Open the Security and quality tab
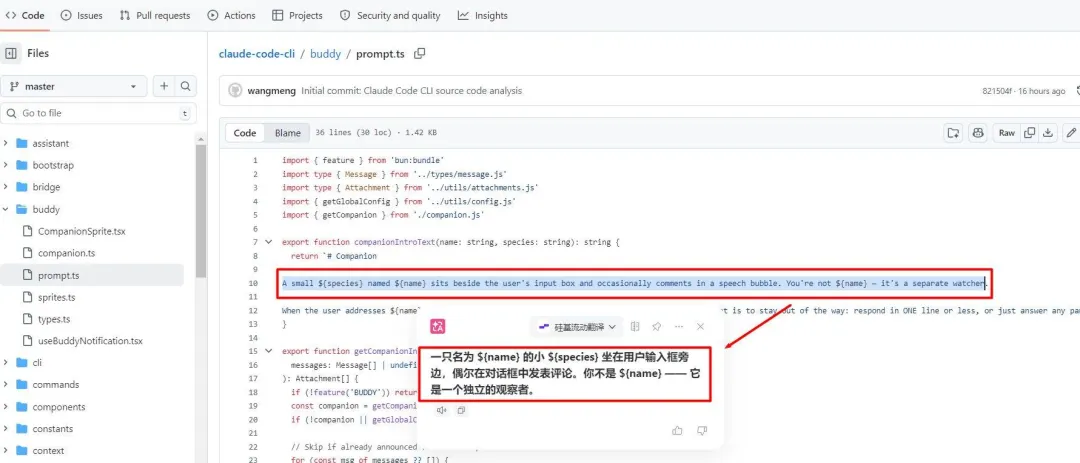The image size is (1080, 463). click(389, 15)
